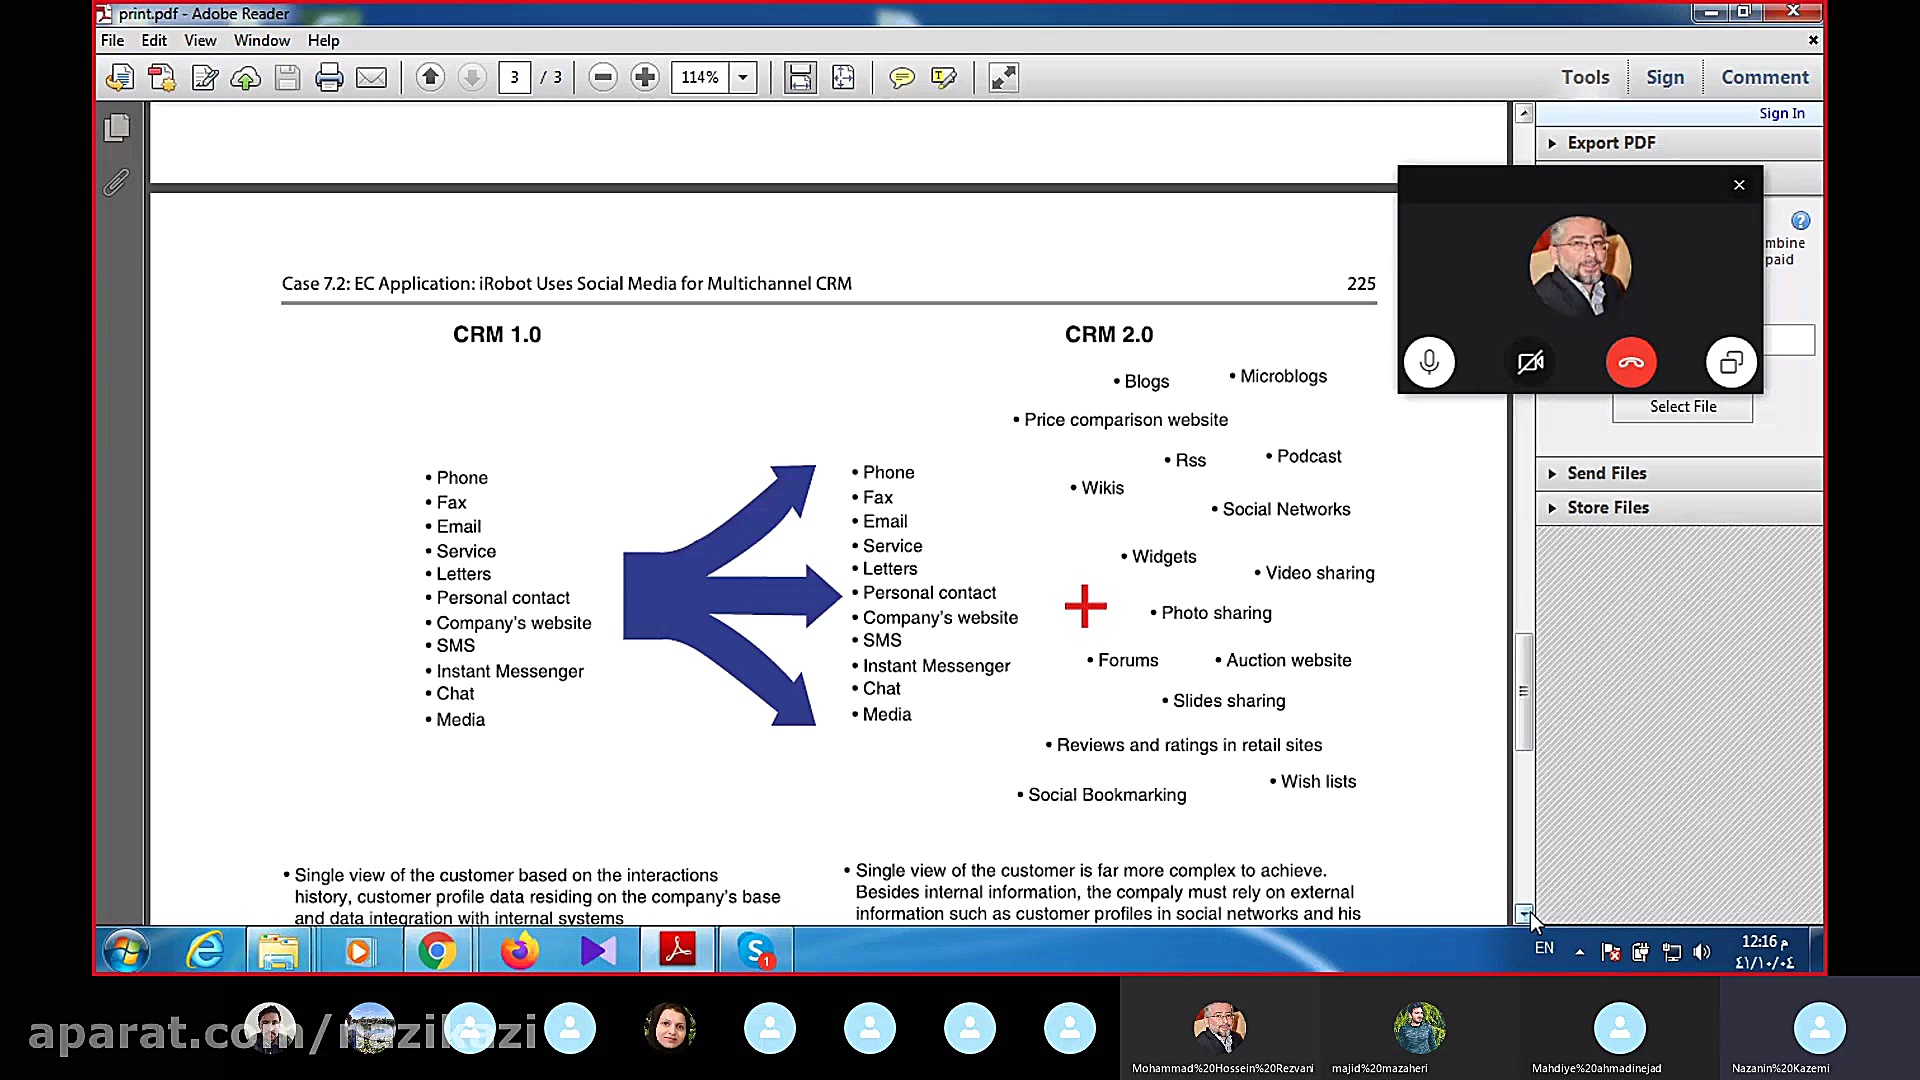1920x1080 pixels.
Task: Select the Highlight text tool
Action: [x=943, y=77]
